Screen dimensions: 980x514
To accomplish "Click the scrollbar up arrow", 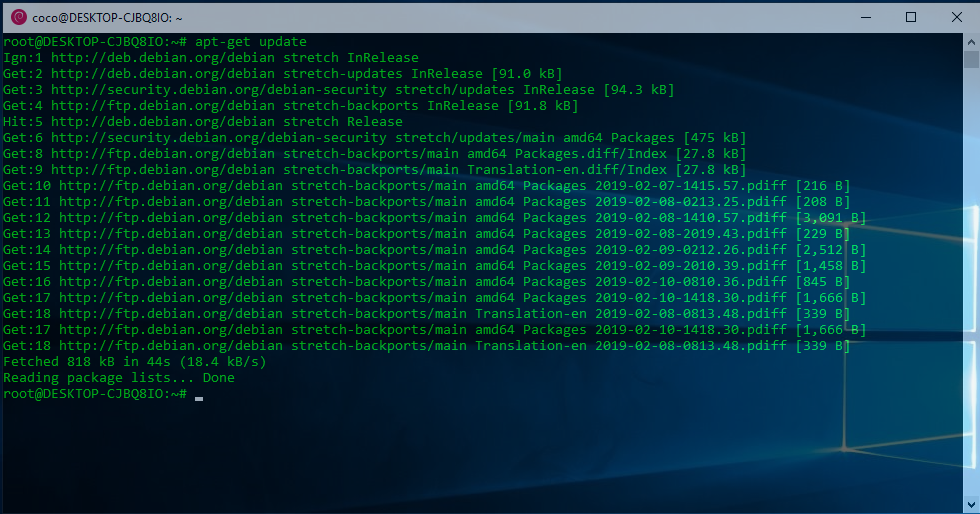I will 971,43.
